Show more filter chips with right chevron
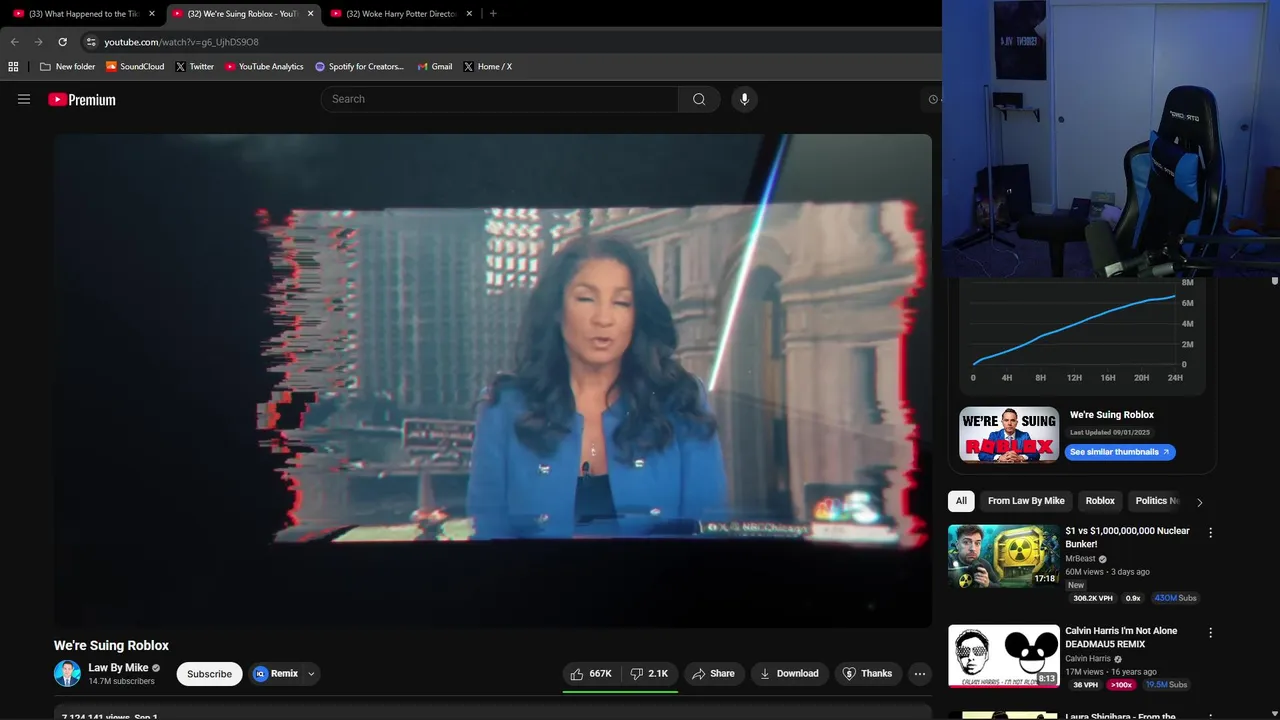Screen dimensions: 1280x720 pos(1199,502)
